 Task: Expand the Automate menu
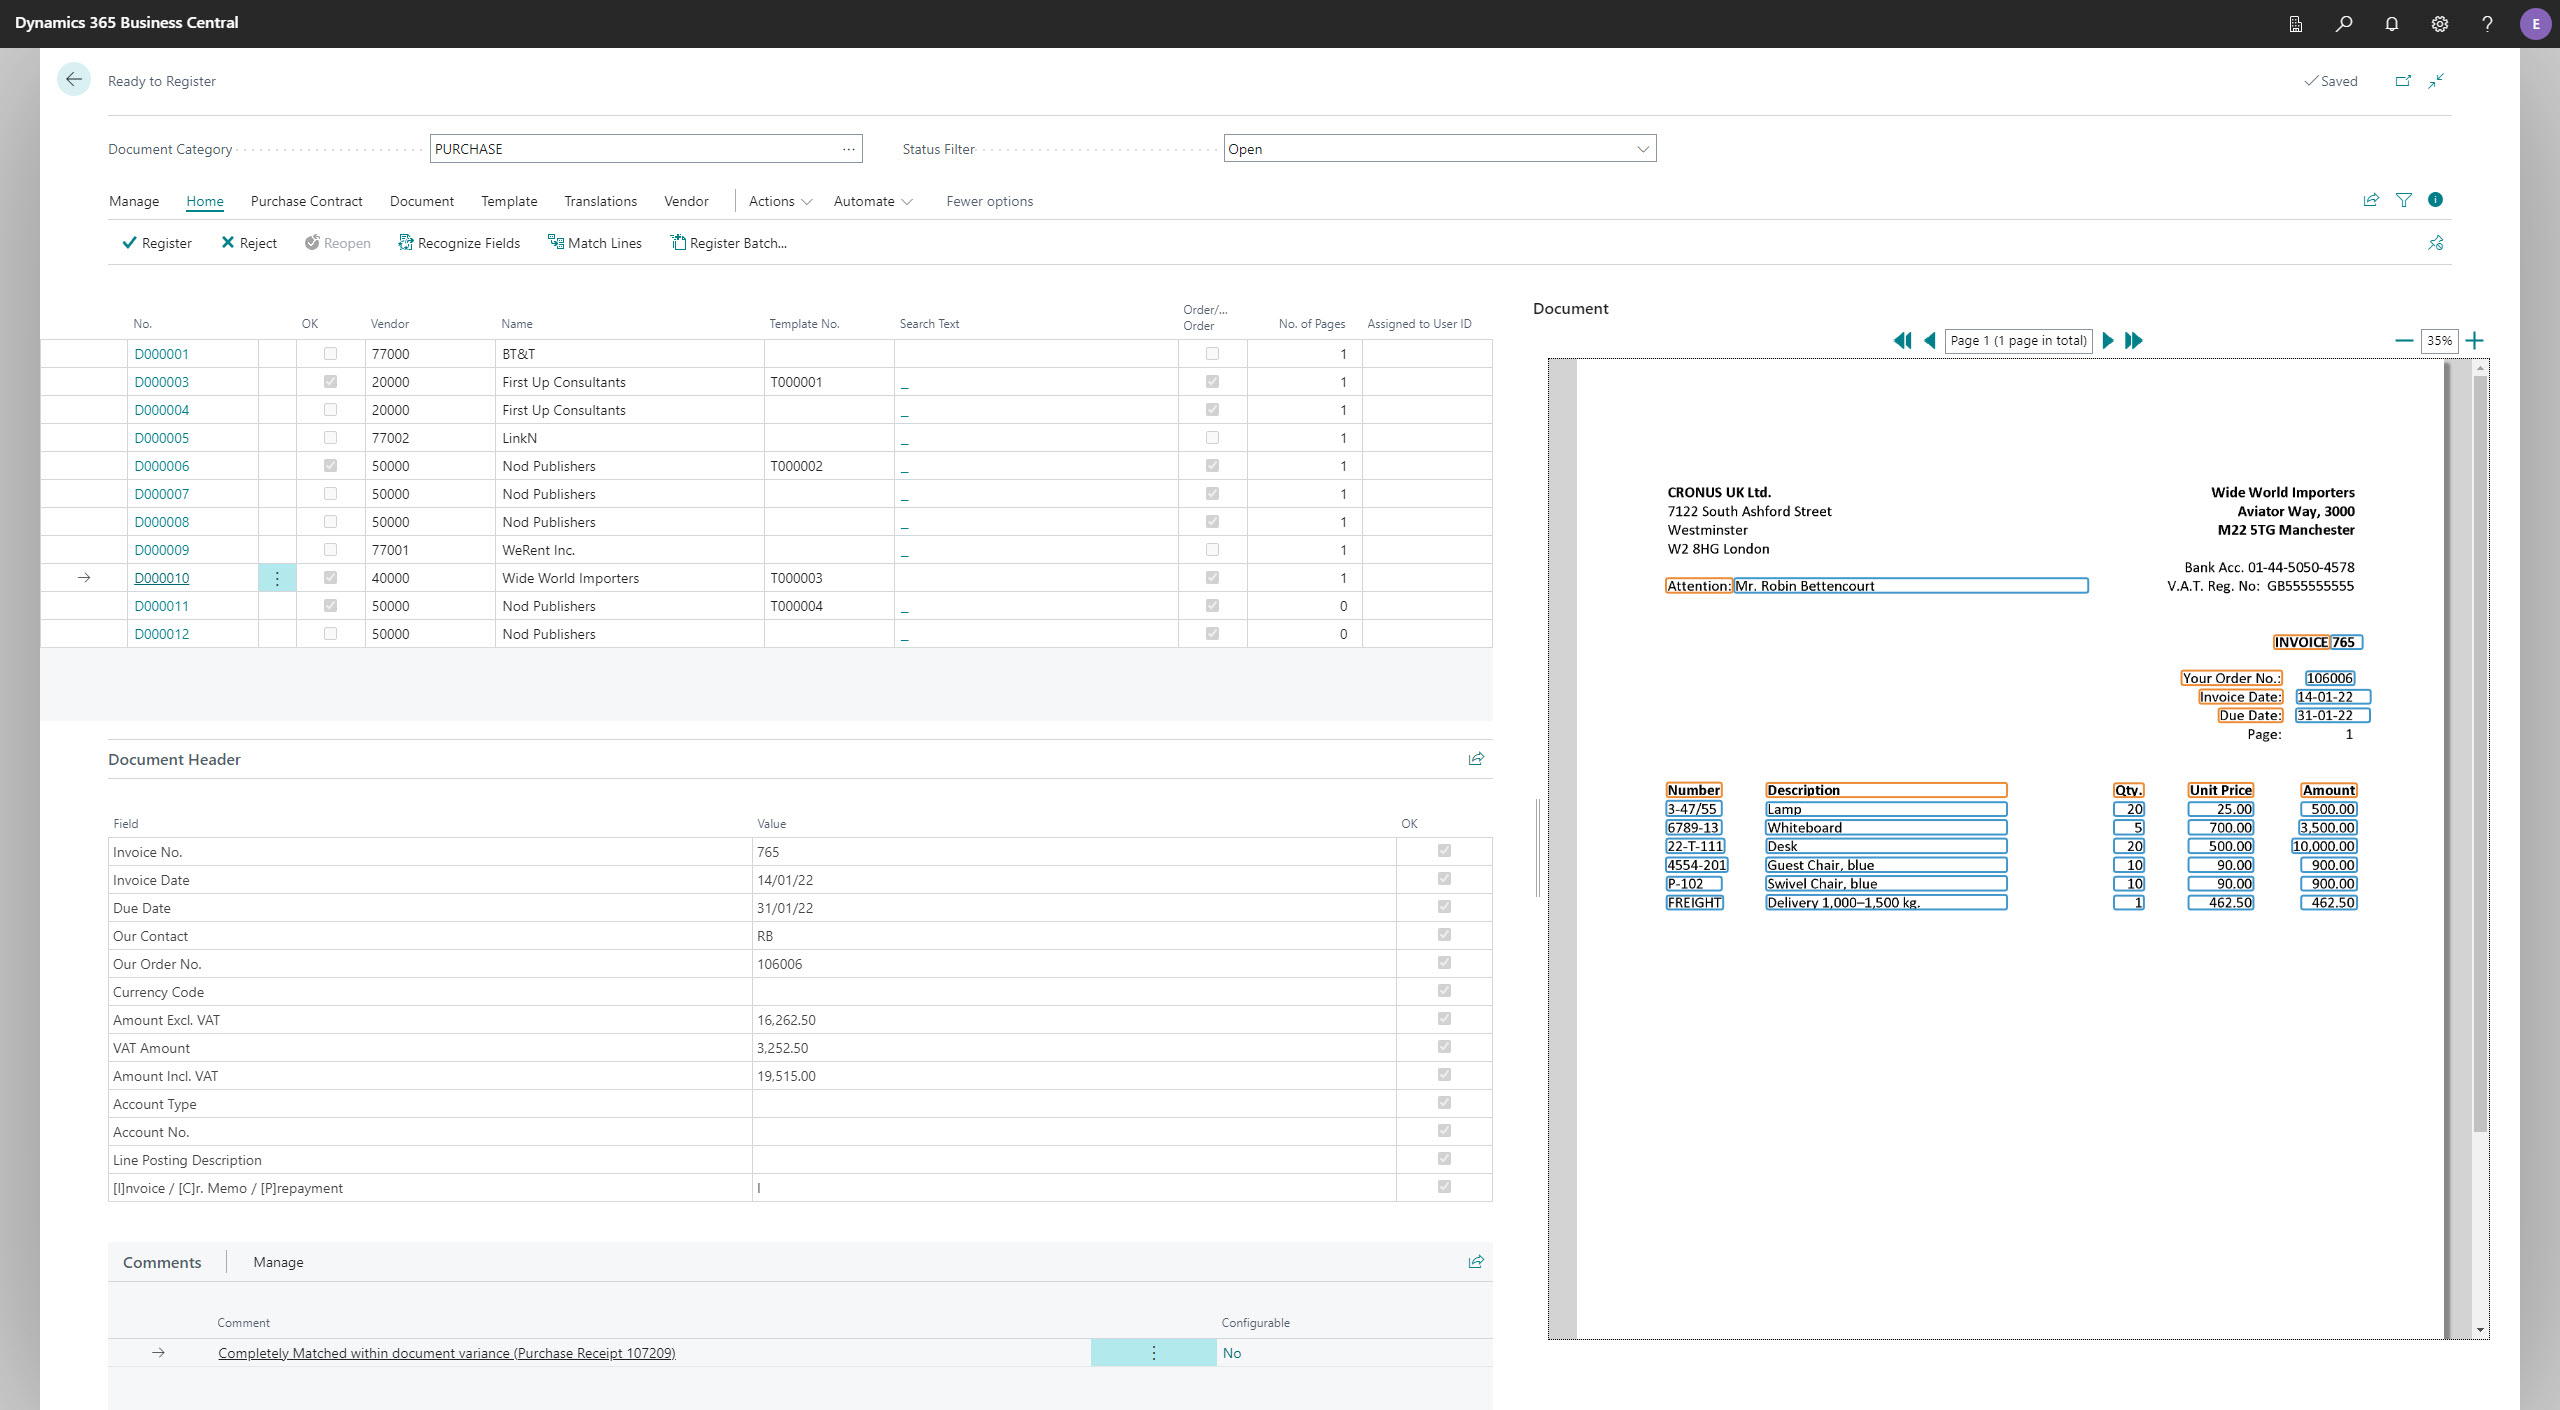tap(872, 201)
